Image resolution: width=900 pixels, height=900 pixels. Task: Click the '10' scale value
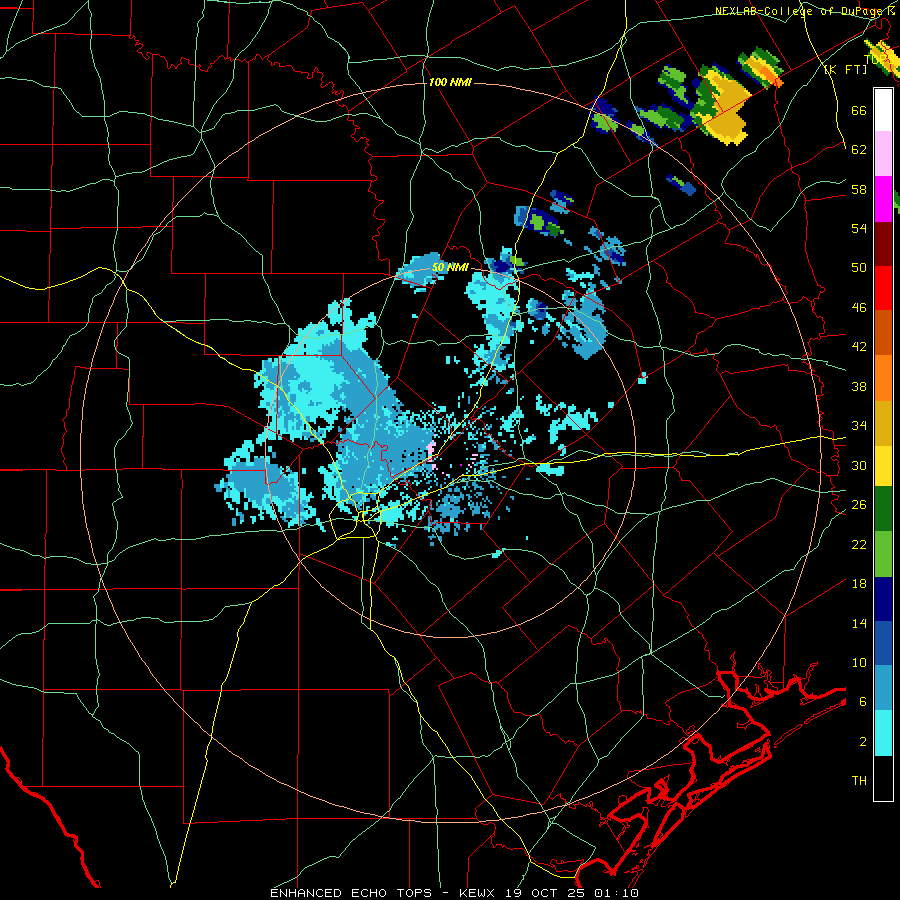click(859, 662)
